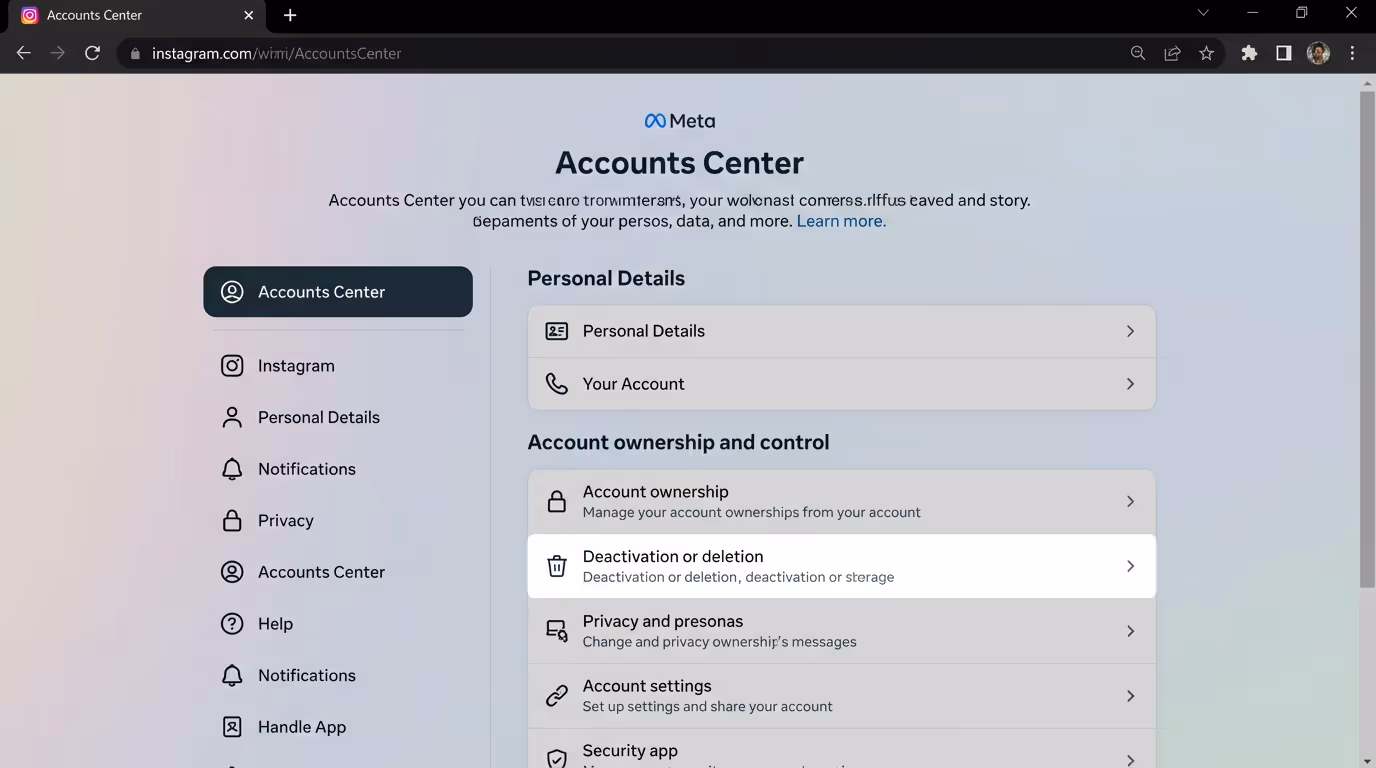This screenshot has height=768, width=1376.
Task: Click the Help question mark icon
Action: (232, 624)
